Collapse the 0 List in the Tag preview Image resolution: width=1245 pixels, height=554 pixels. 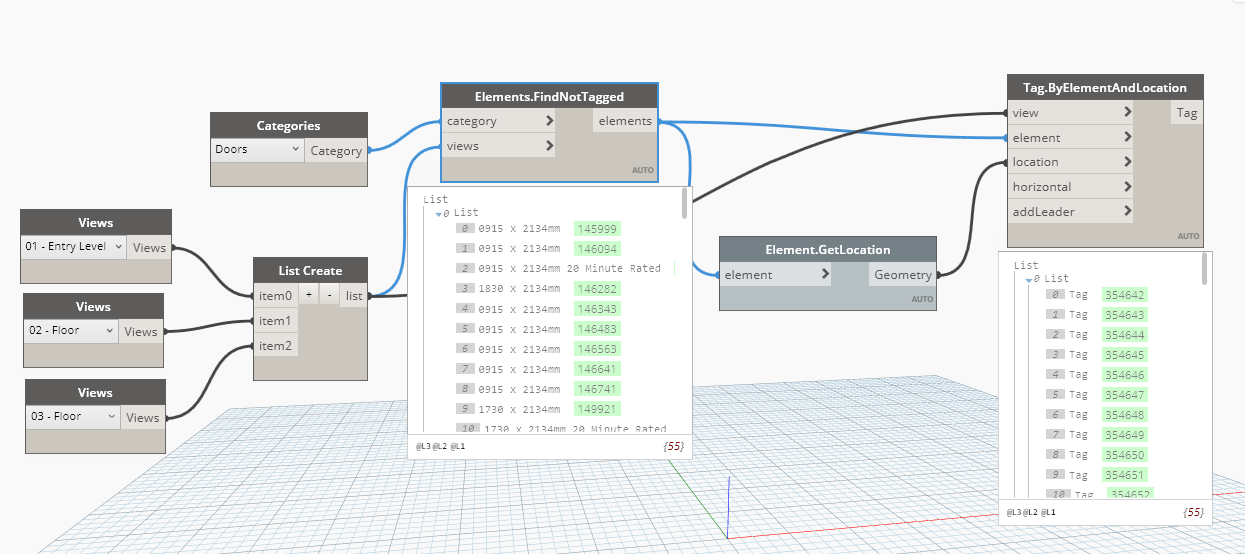(x=1029, y=279)
